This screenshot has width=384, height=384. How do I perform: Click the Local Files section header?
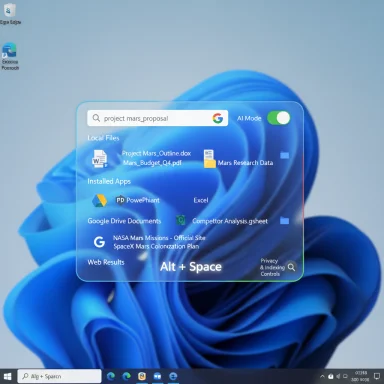coord(103,138)
